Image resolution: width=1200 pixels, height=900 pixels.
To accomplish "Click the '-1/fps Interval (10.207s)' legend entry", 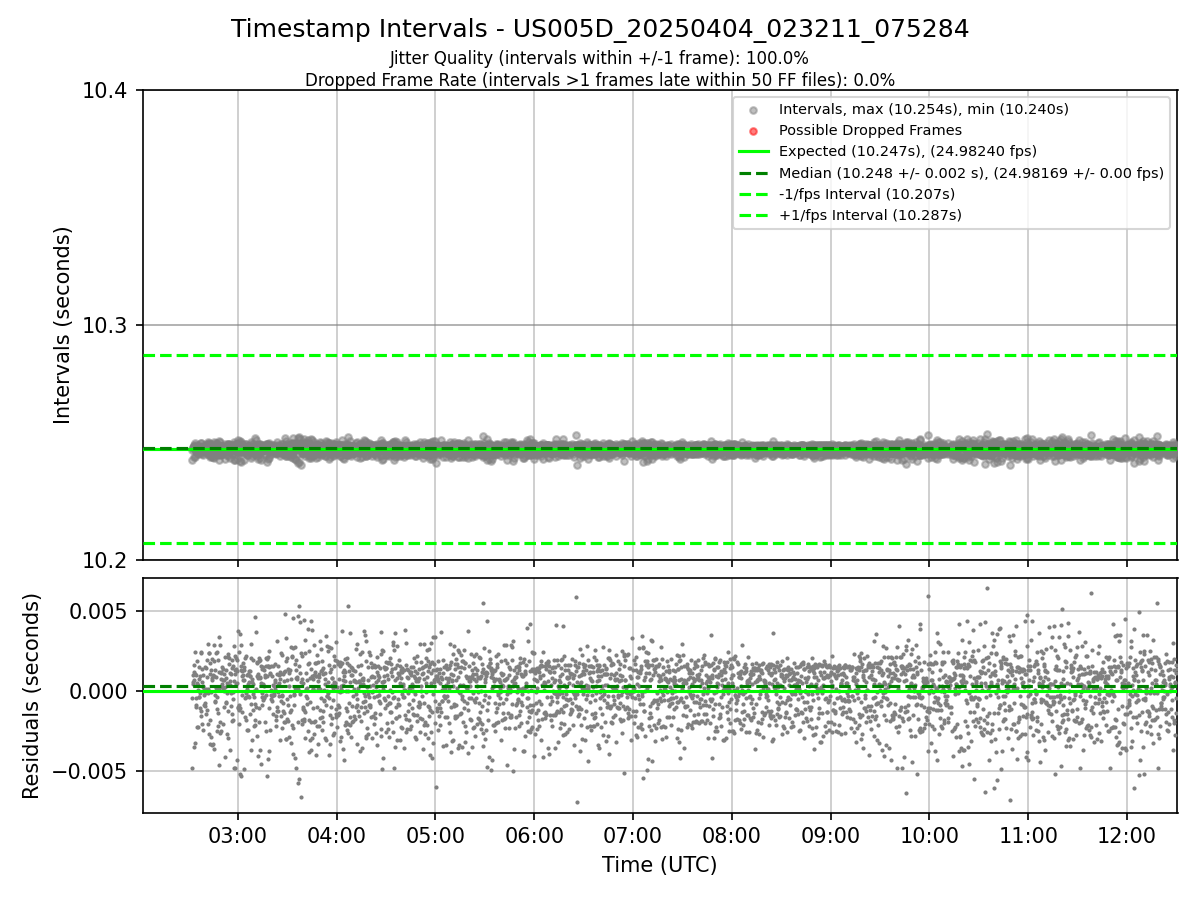I will click(x=867, y=194).
